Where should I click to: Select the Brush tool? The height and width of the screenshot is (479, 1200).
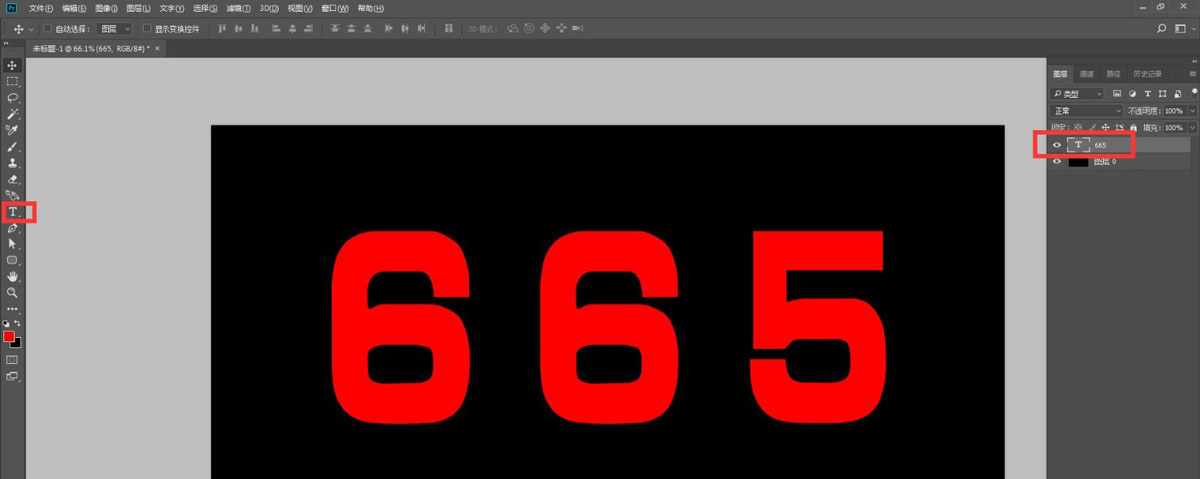click(x=13, y=146)
